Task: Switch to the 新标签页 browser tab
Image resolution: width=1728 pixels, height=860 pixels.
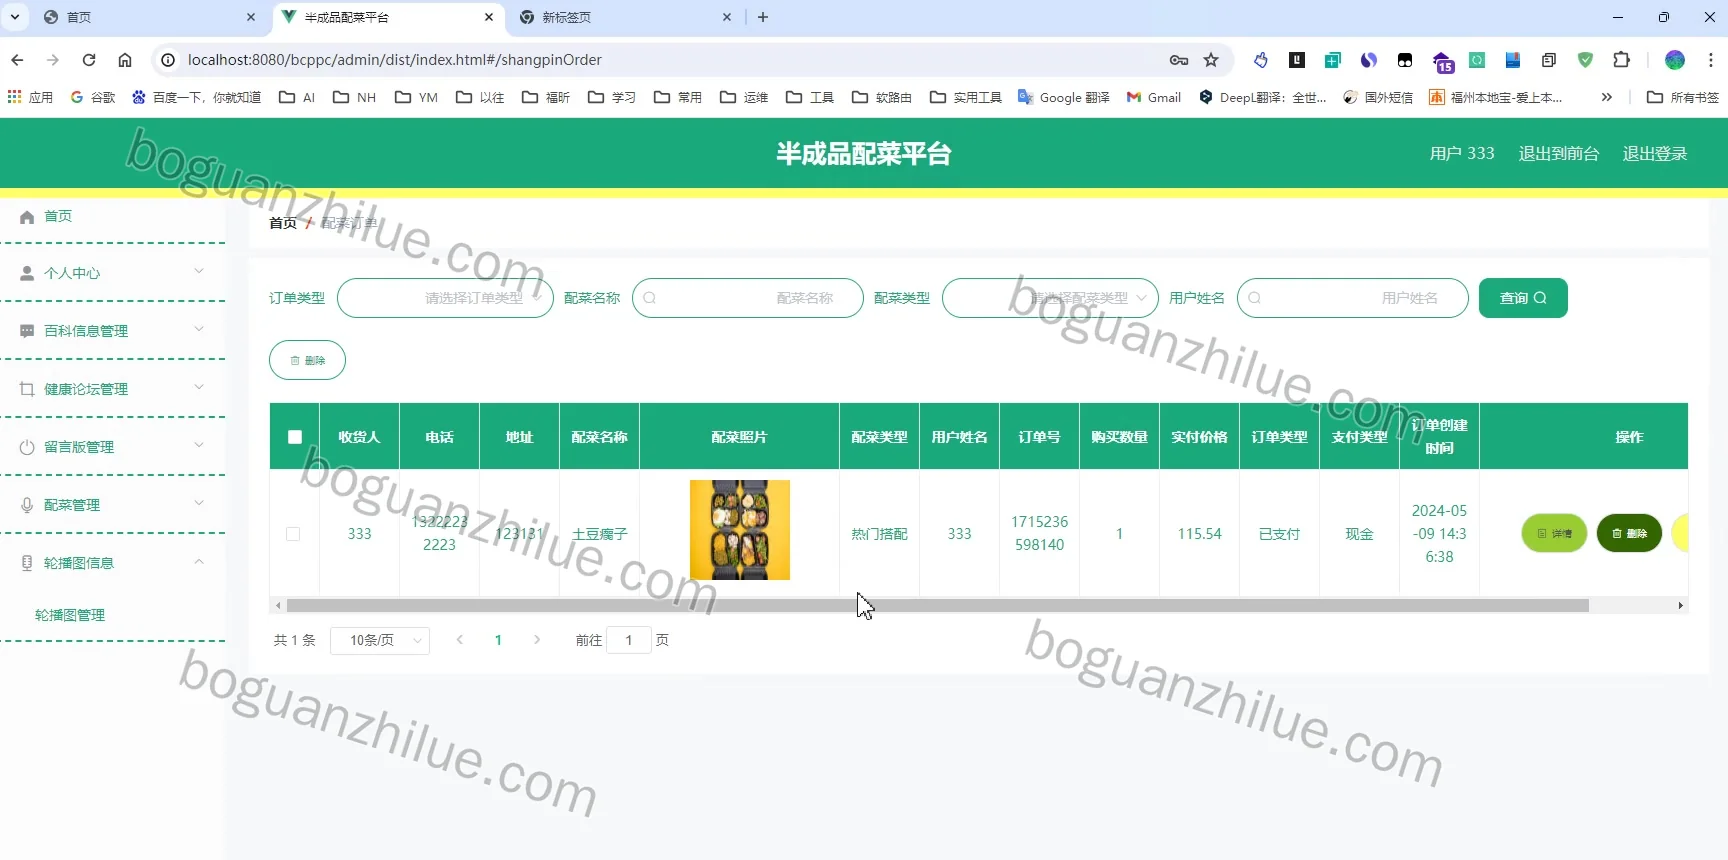Action: click(x=625, y=17)
